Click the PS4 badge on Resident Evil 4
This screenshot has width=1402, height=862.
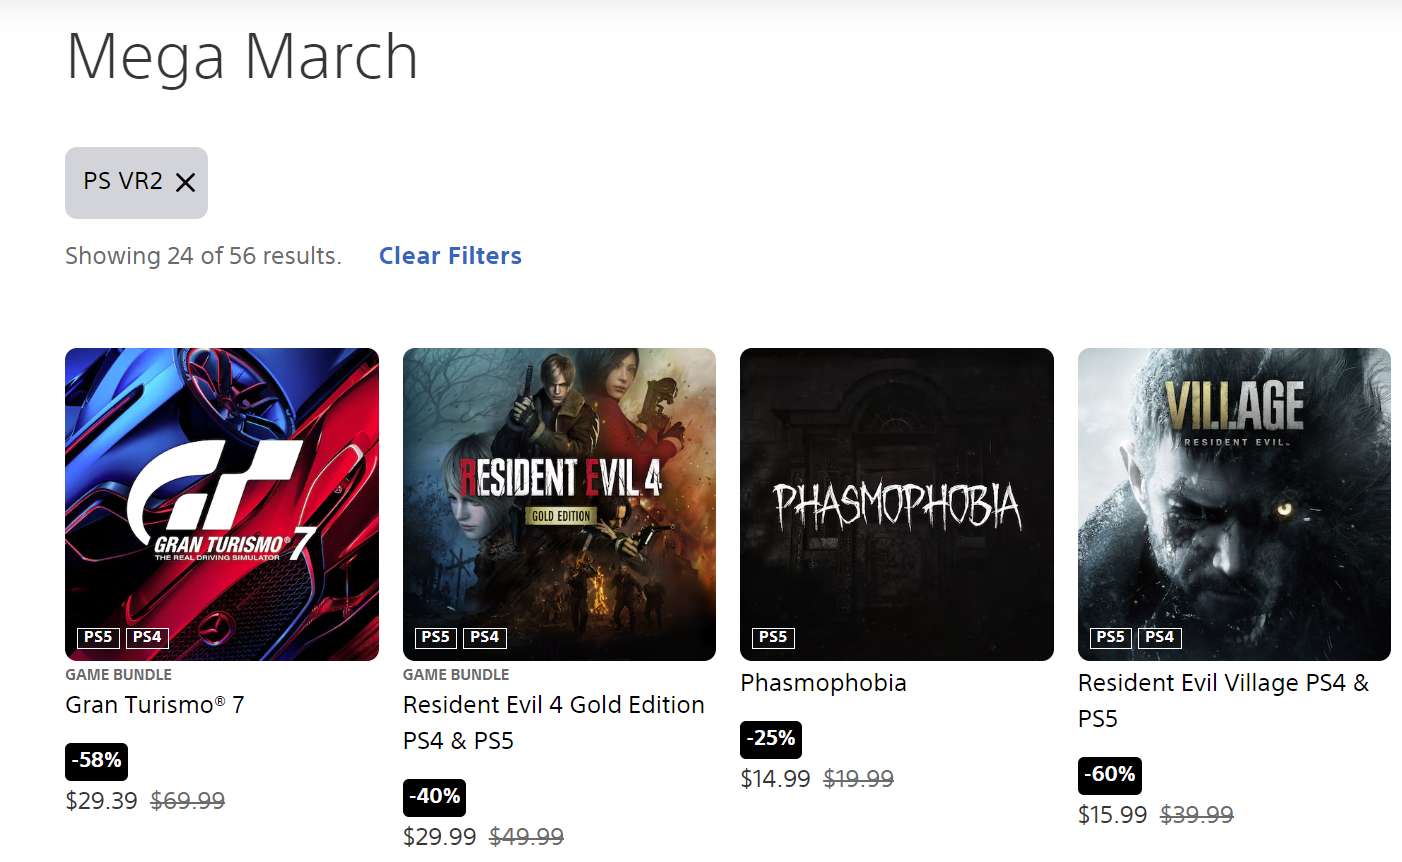pos(484,637)
